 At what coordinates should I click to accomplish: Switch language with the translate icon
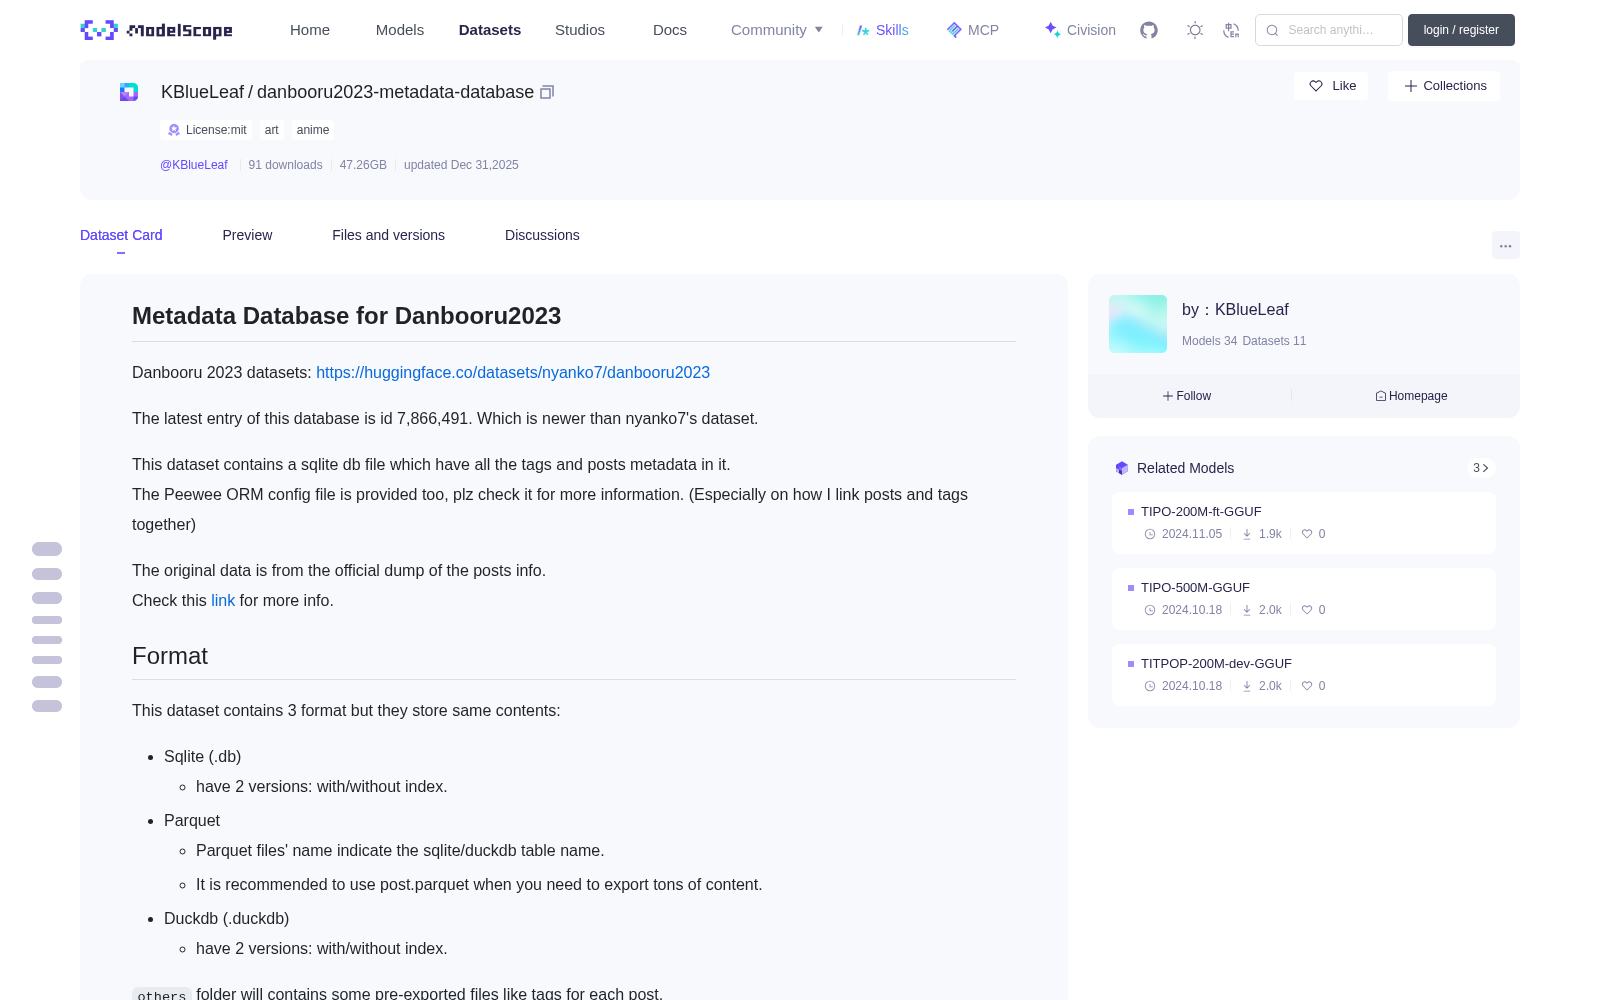[x=1231, y=30]
